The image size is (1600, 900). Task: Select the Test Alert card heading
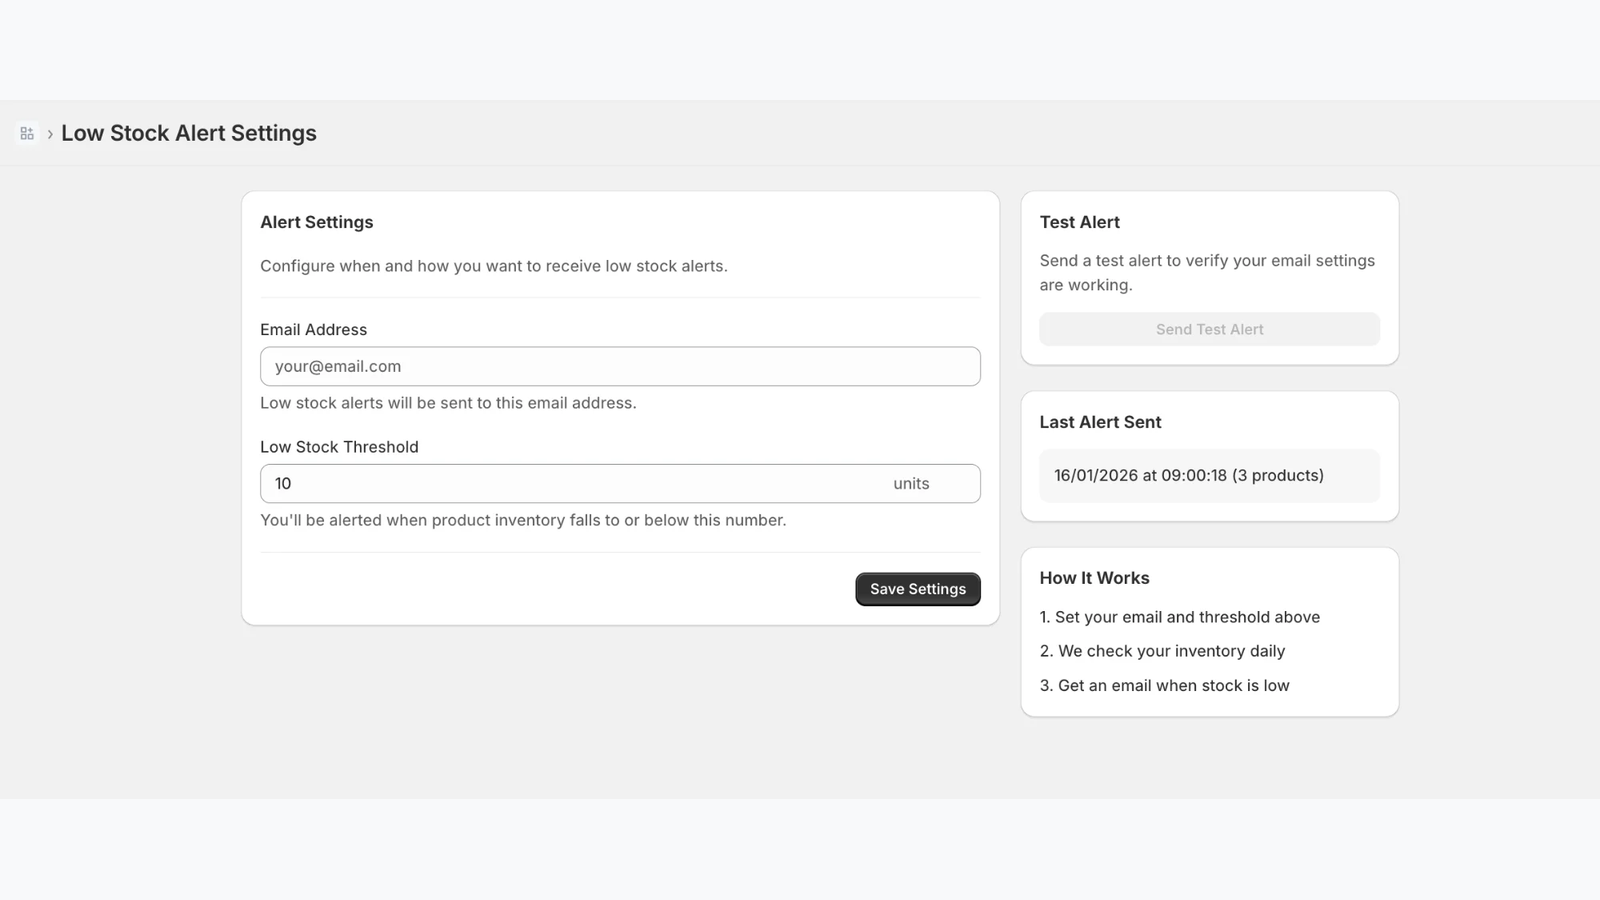tap(1080, 222)
